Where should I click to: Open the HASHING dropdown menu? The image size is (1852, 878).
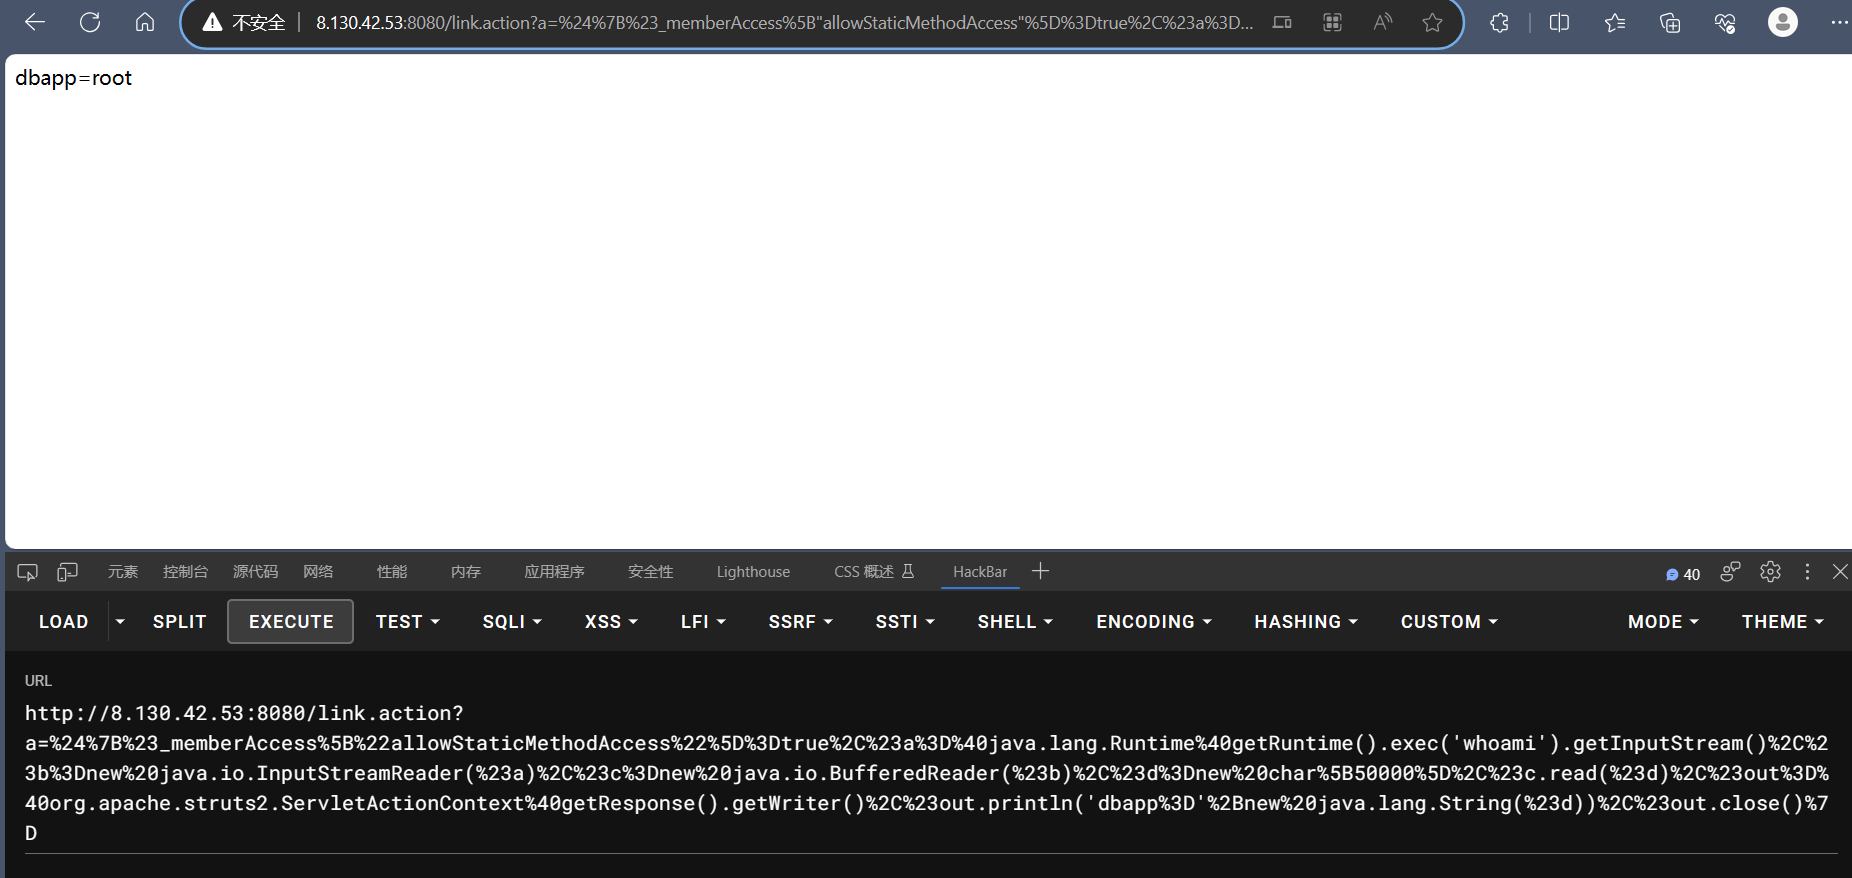[1306, 622]
